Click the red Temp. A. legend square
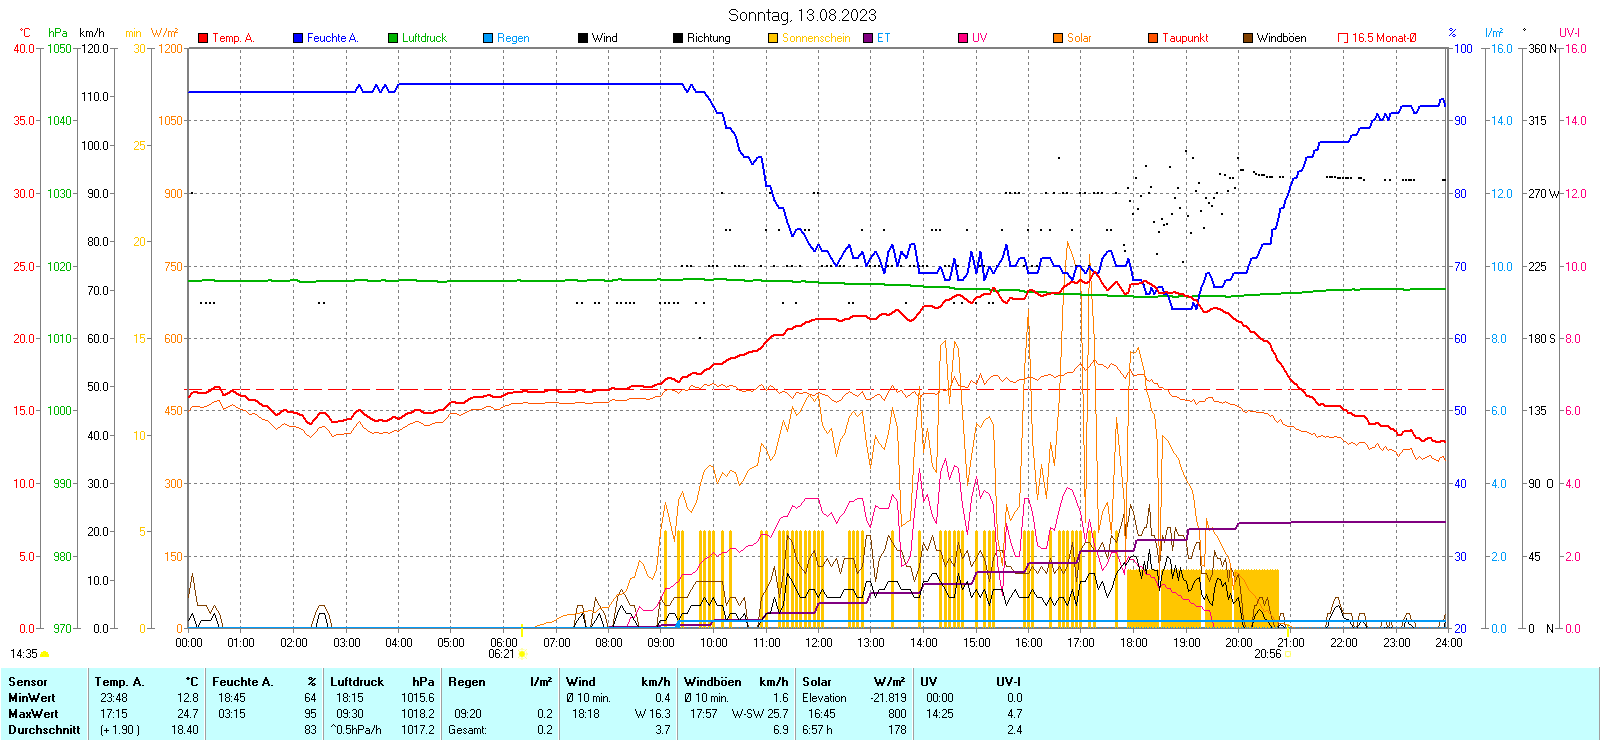Image resolution: width=1600 pixels, height=740 pixels. (203, 38)
